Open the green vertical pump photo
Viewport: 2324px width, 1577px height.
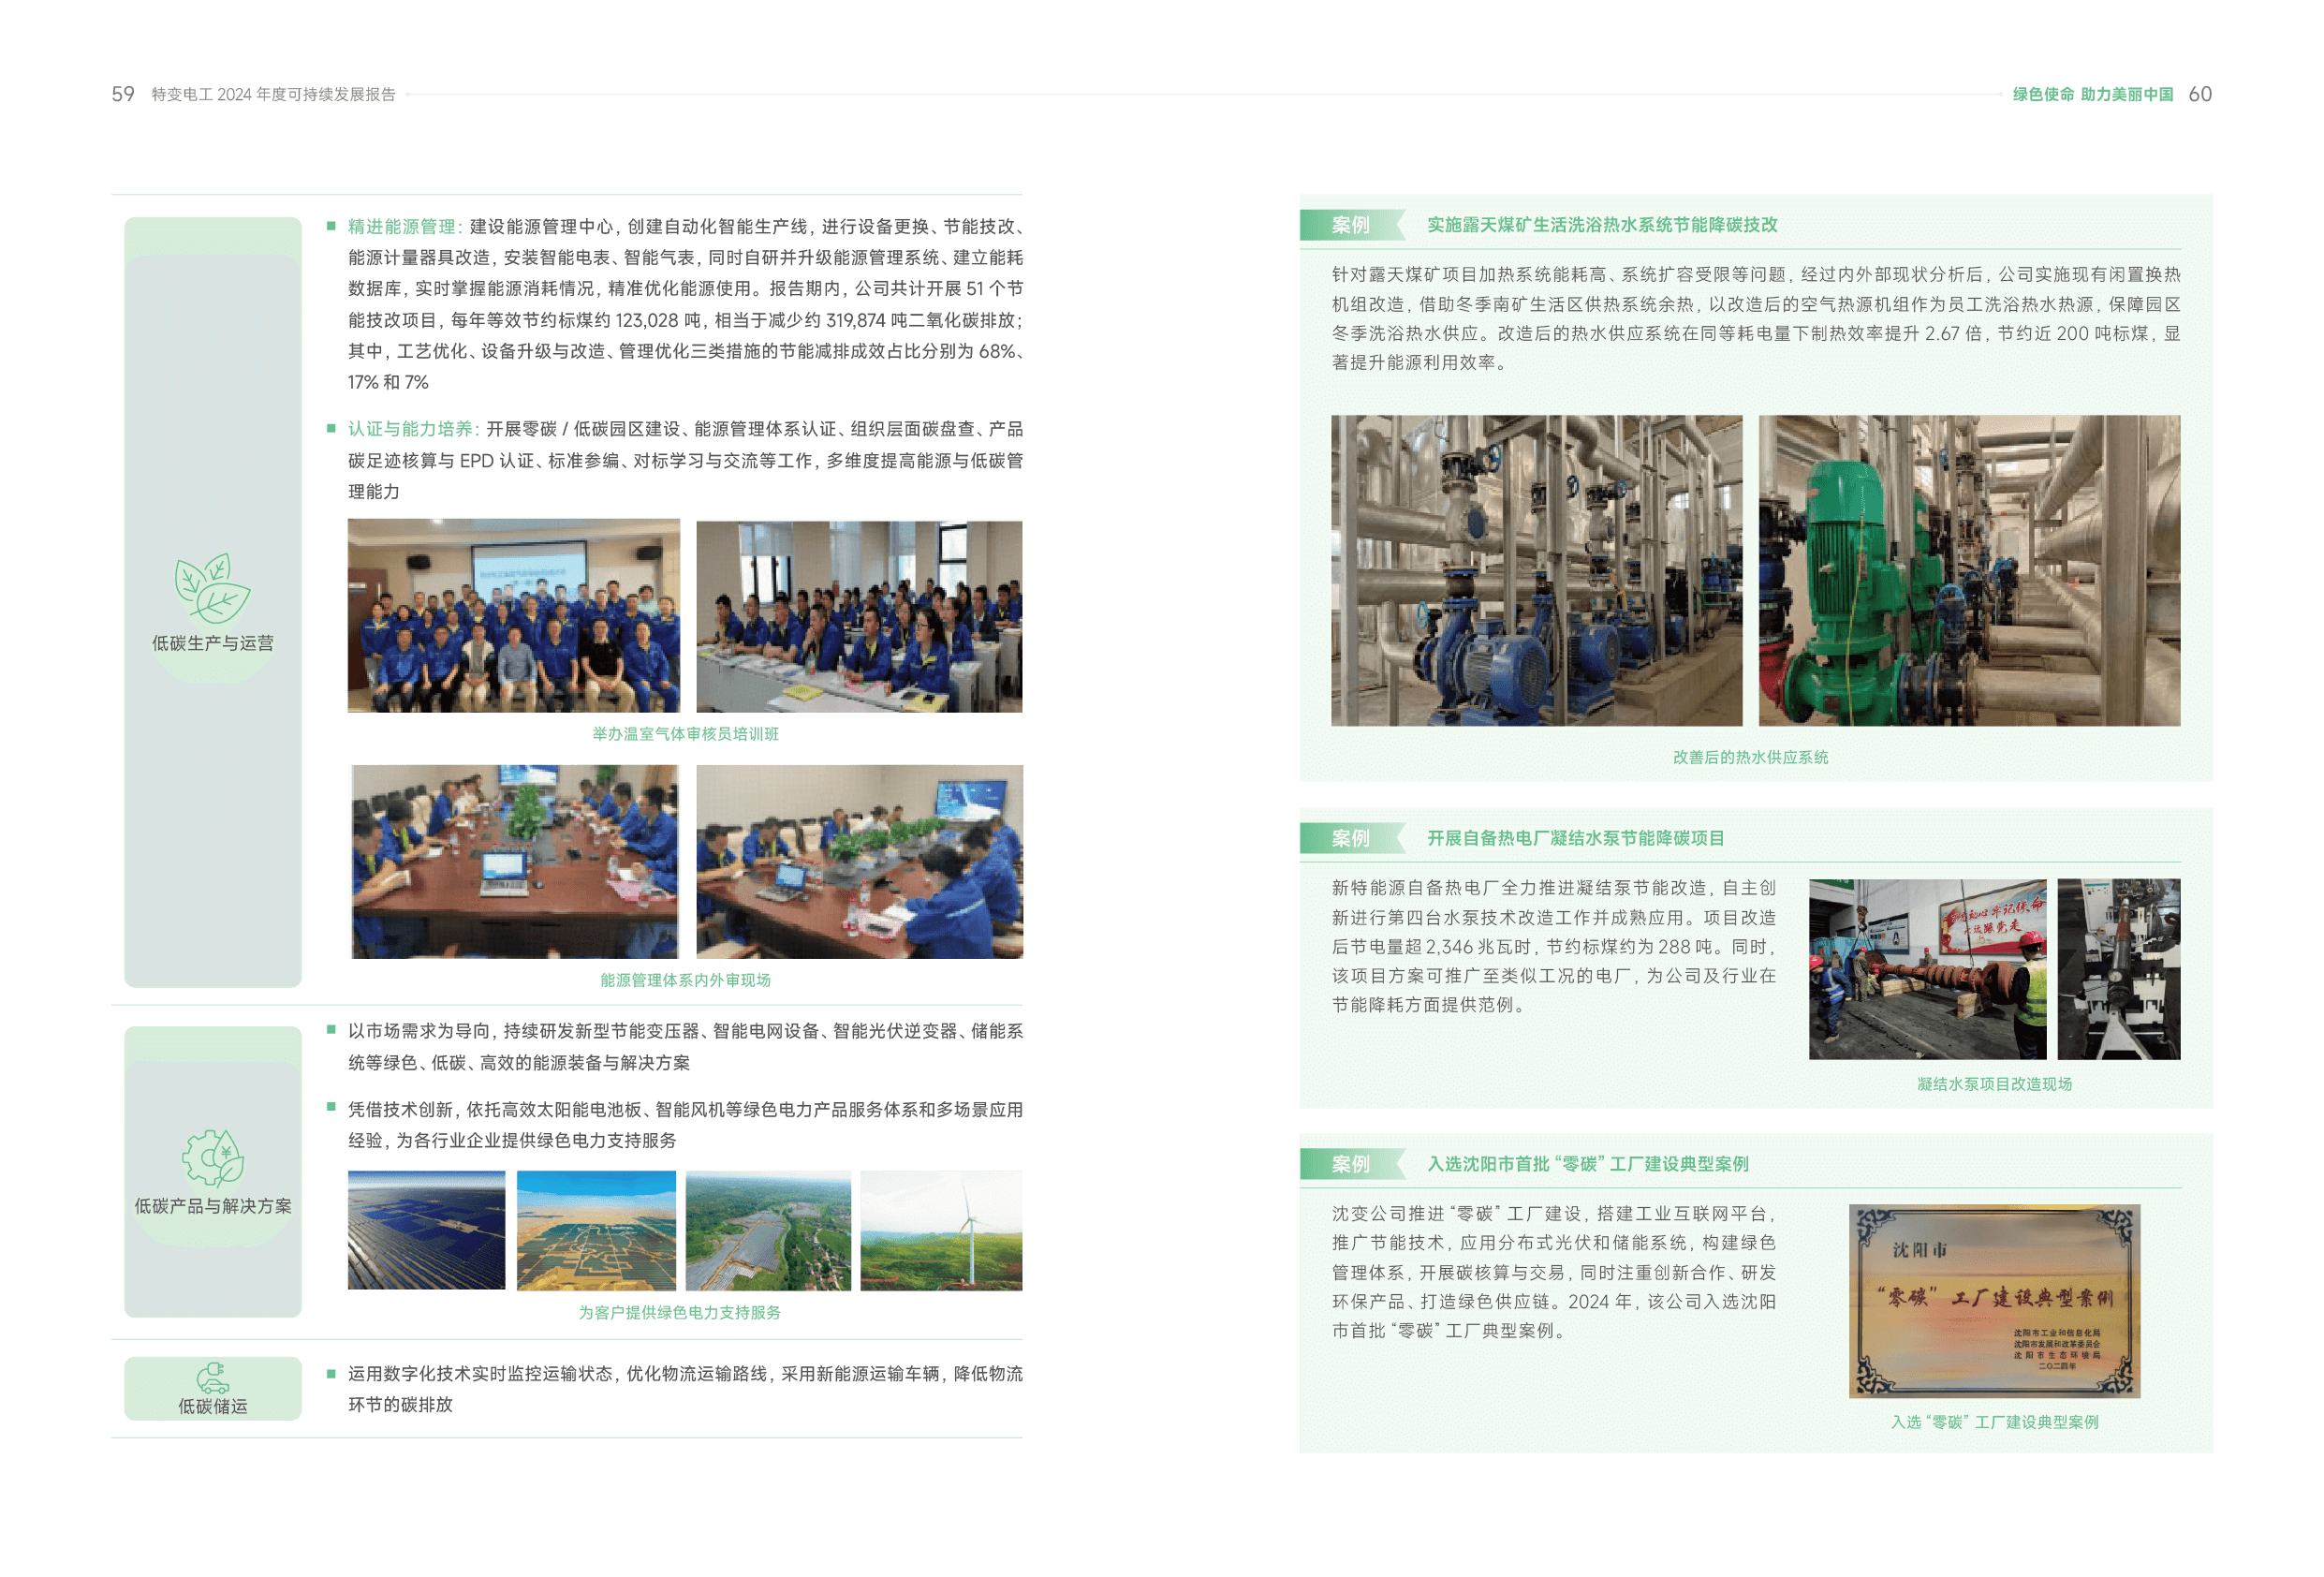pyautogui.click(x=1968, y=570)
